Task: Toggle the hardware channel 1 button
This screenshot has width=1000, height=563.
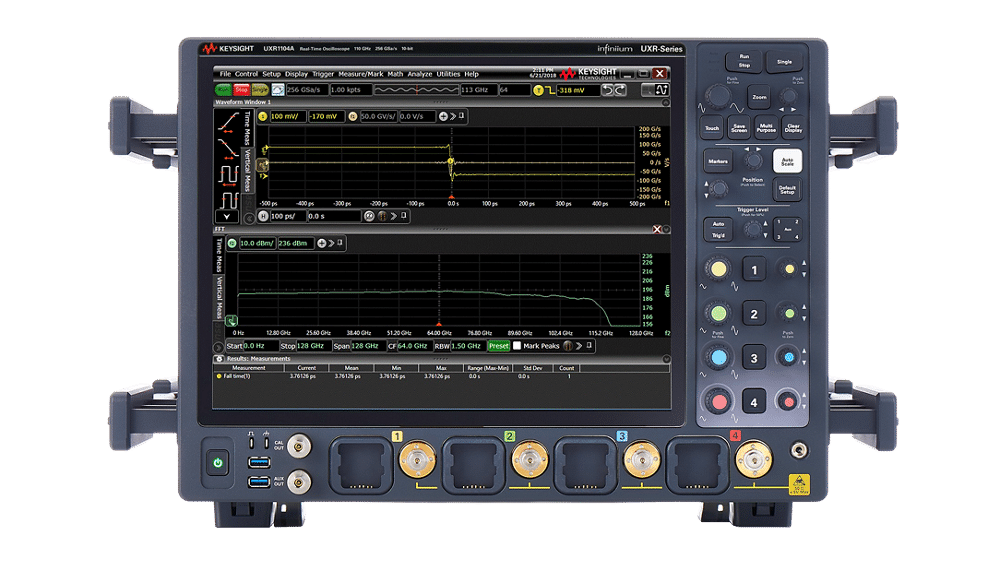Action: click(x=754, y=270)
